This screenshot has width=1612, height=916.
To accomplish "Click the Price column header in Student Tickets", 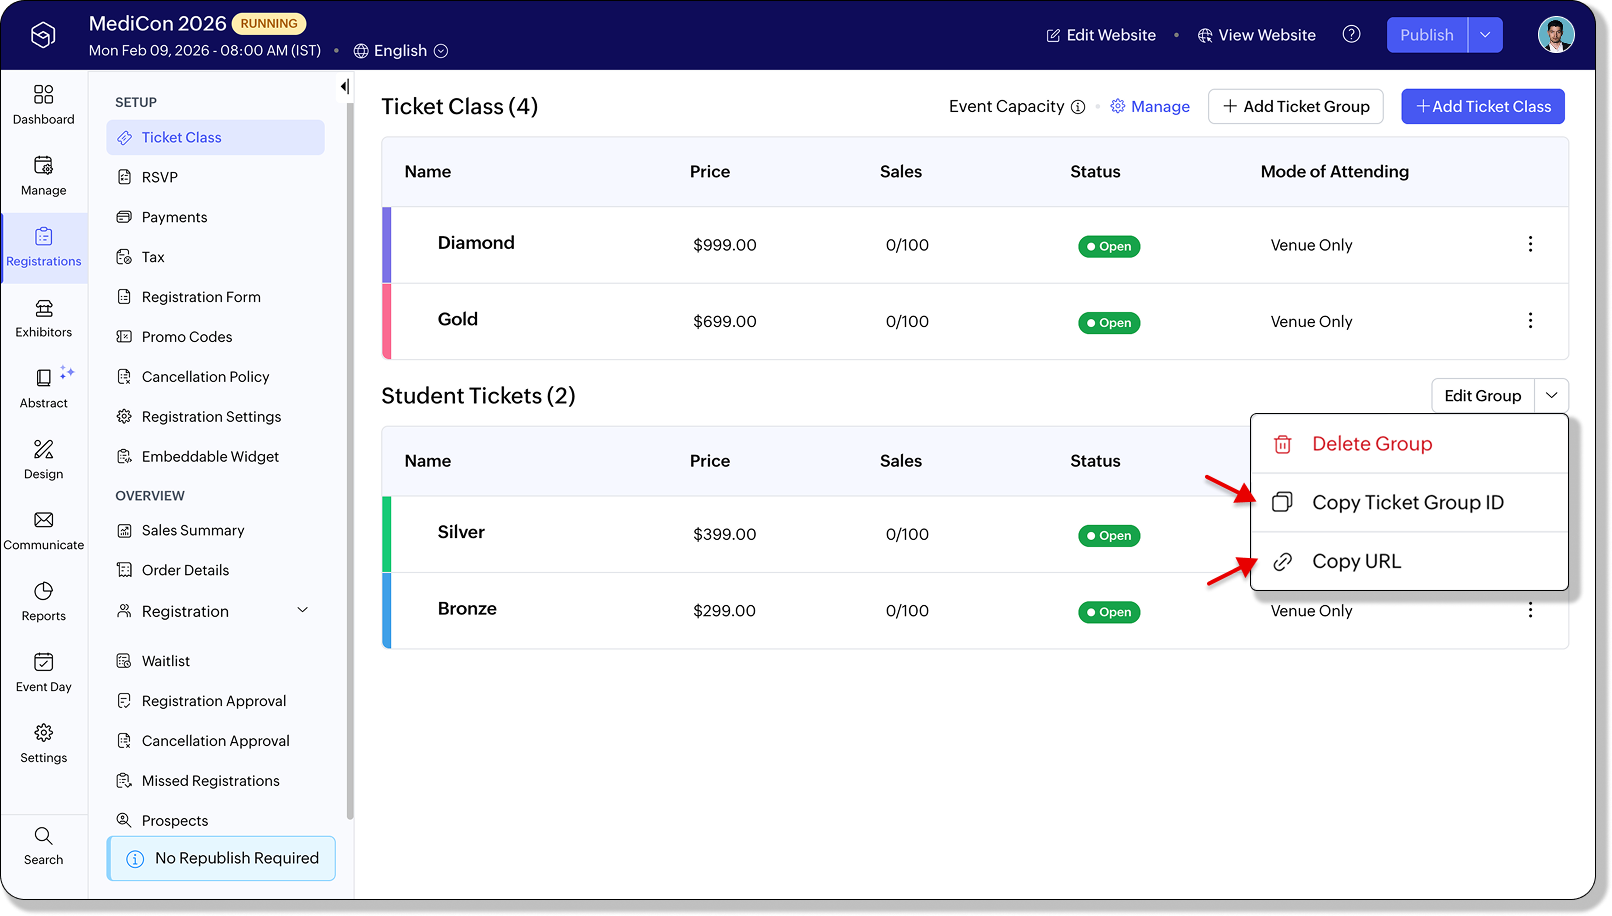I will click(x=710, y=461).
